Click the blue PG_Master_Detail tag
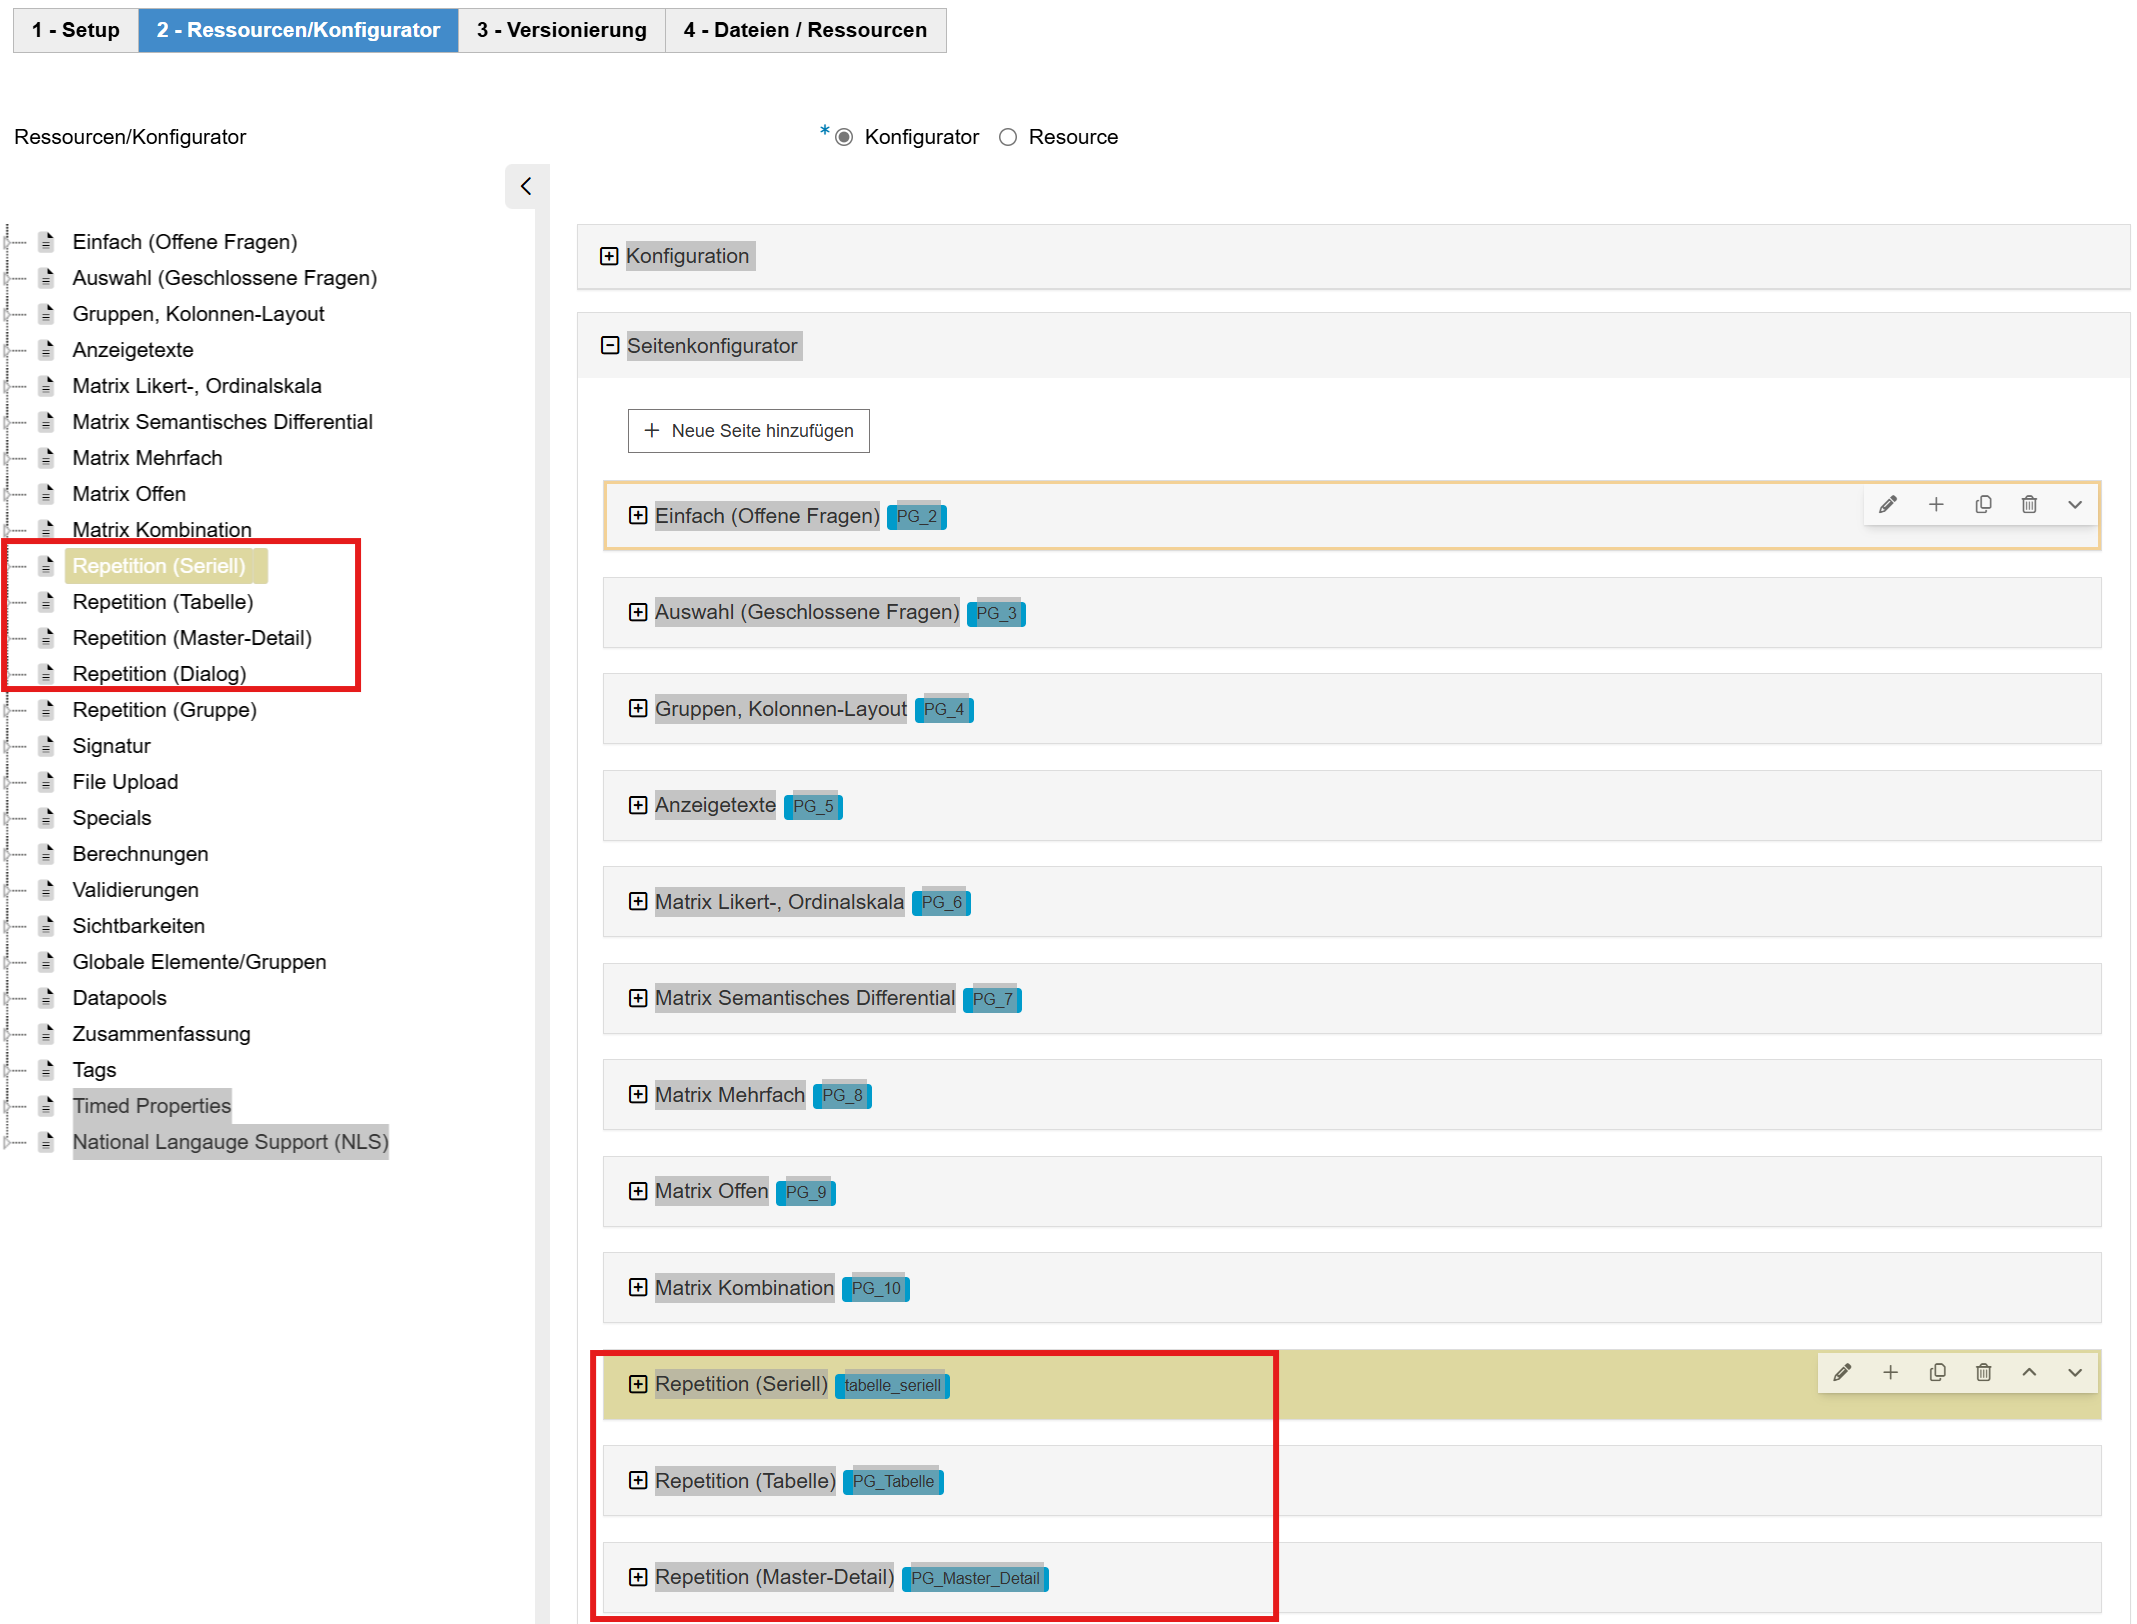 [974, 1578]
